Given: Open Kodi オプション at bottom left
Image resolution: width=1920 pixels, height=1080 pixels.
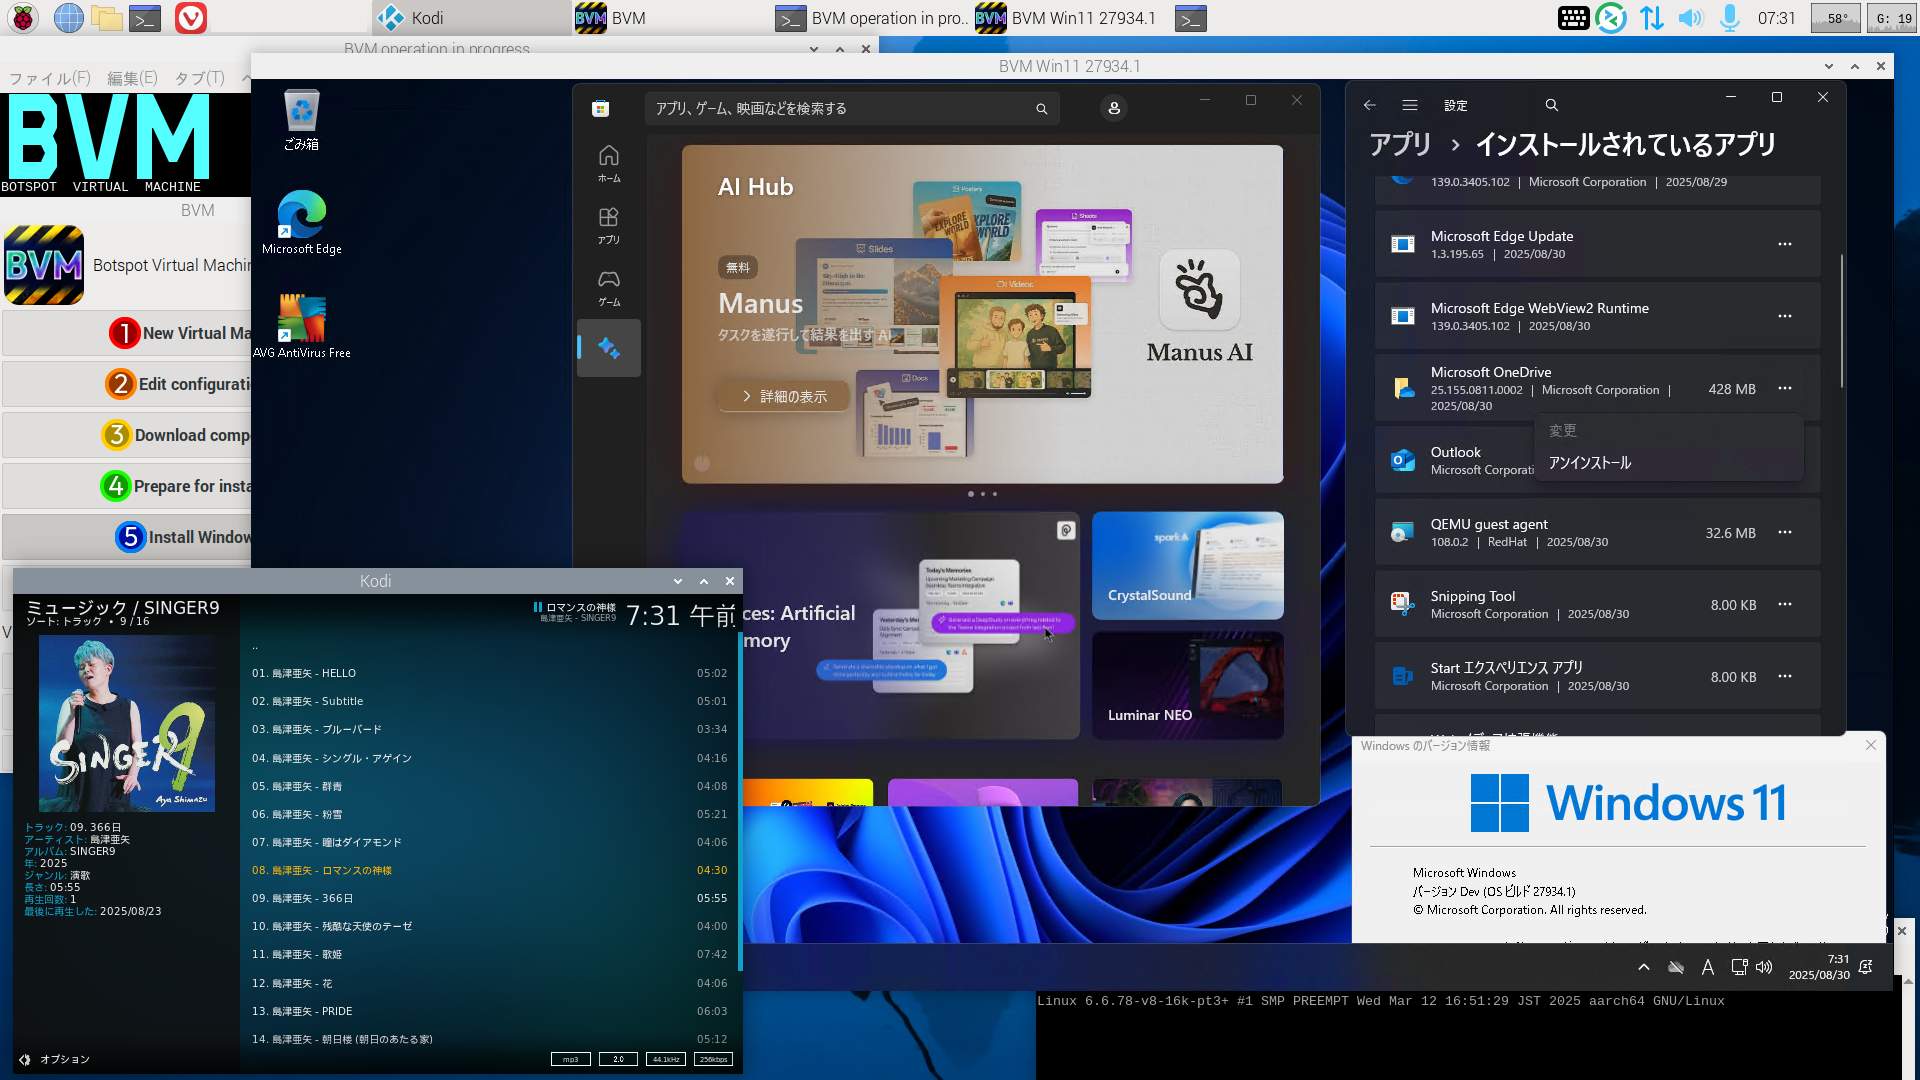Looking at the screenshot, I should click(54, 1059).
